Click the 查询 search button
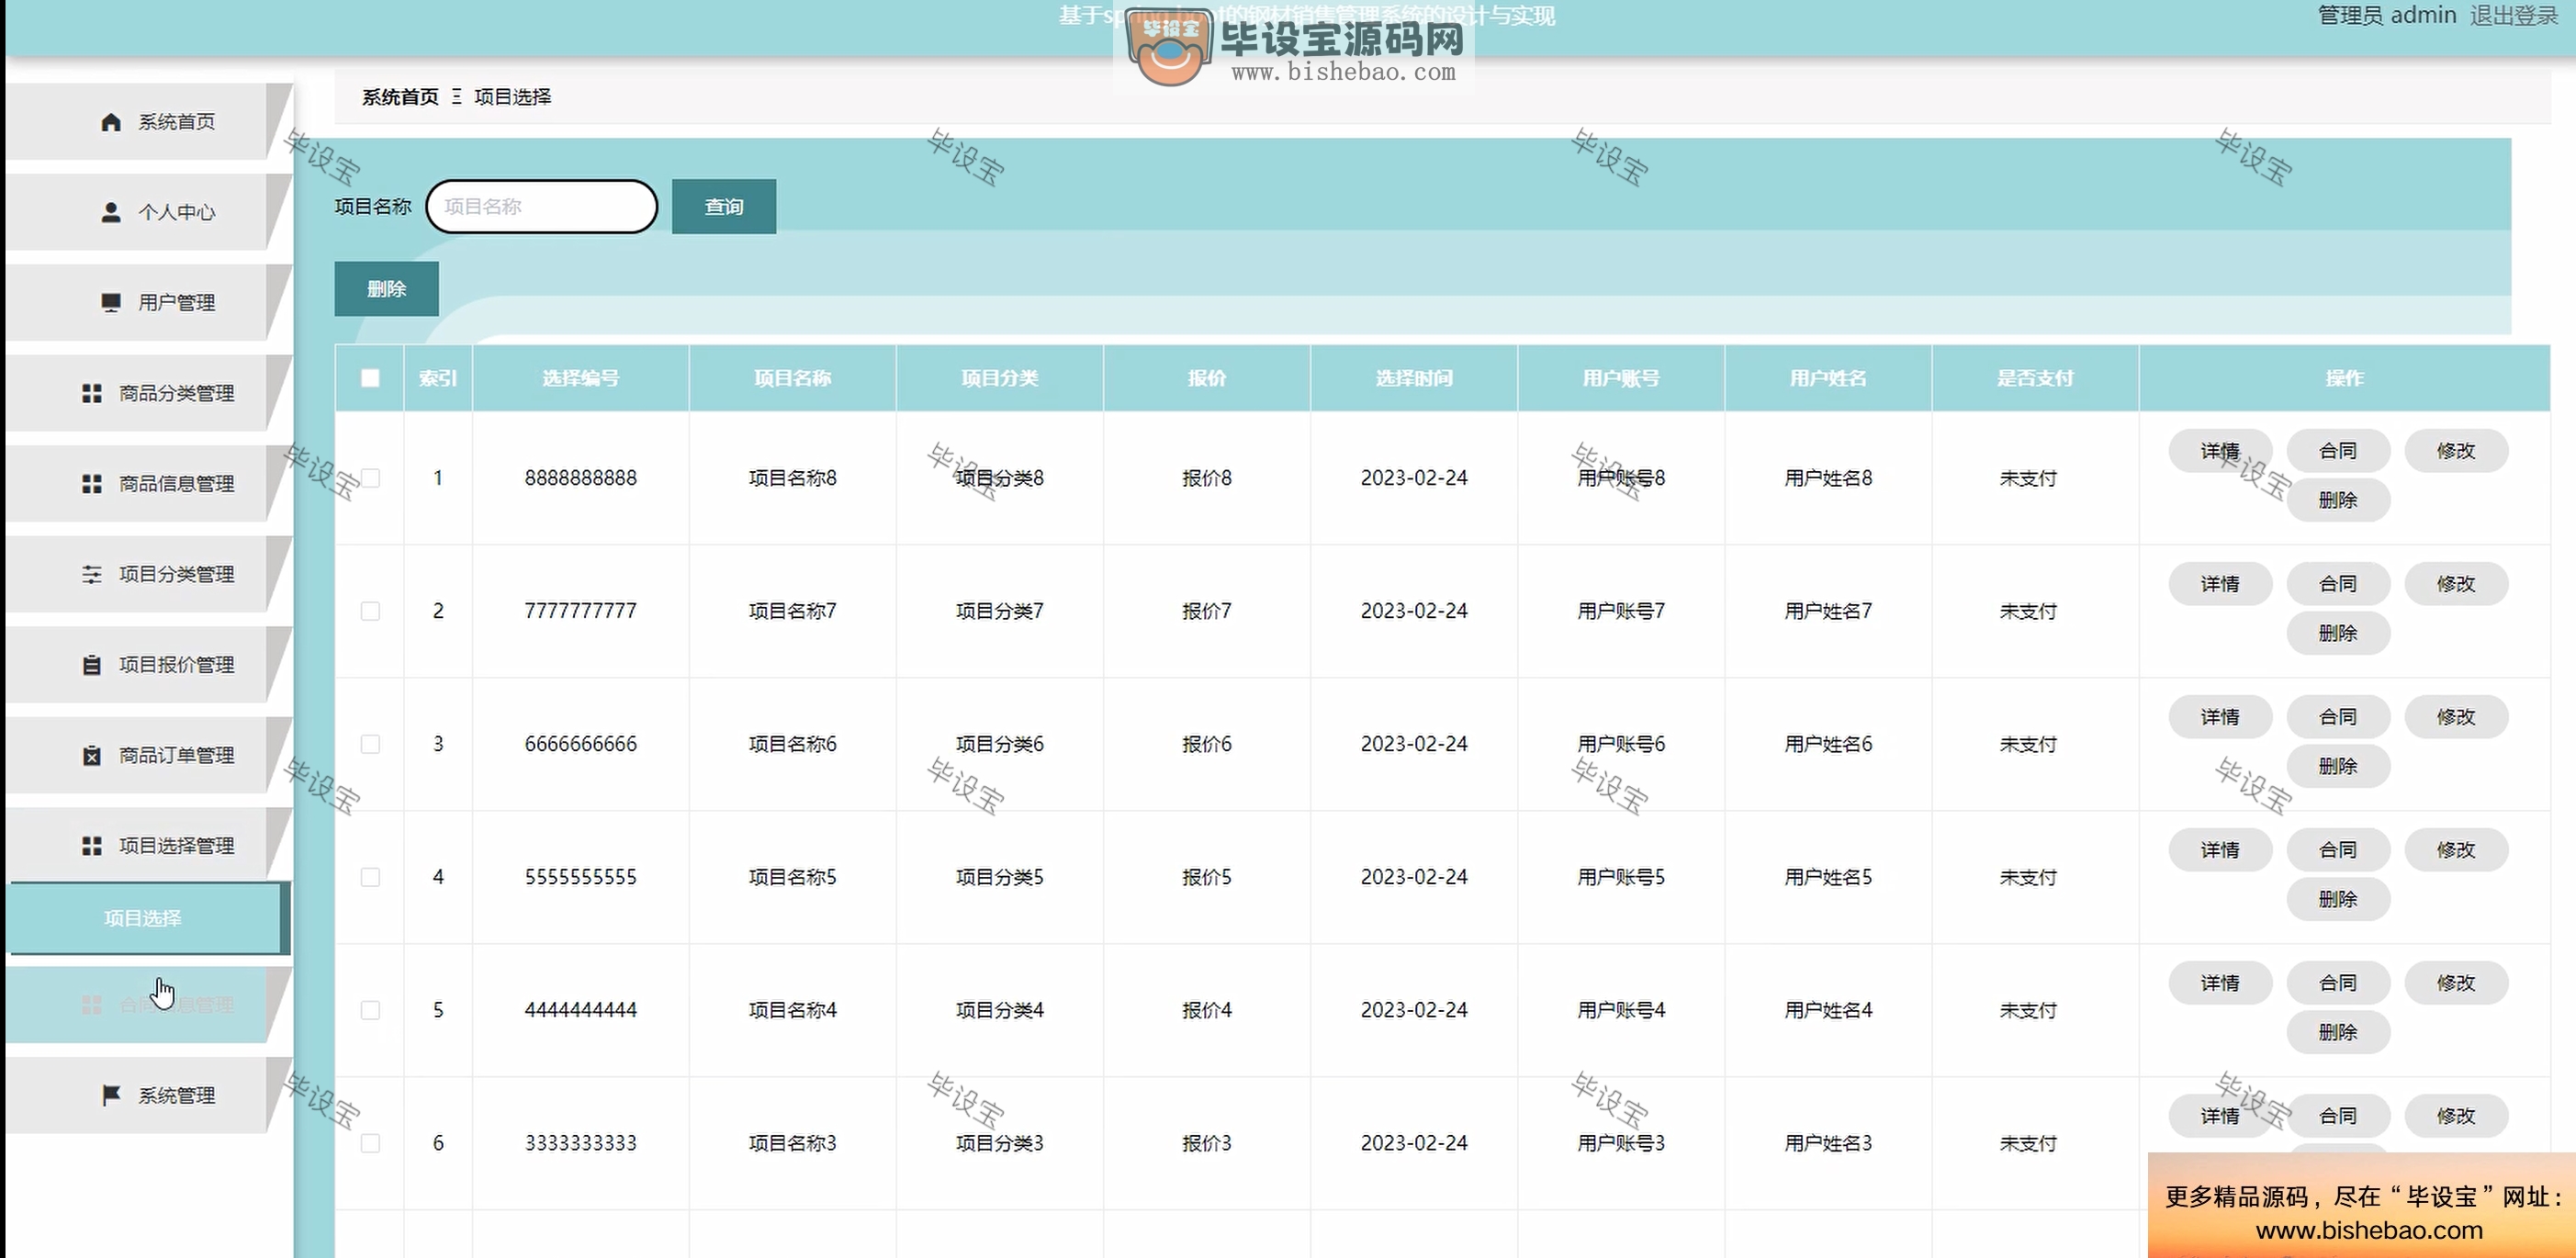The width and height of the screenshot is (2576, 1258). point(724,207)
